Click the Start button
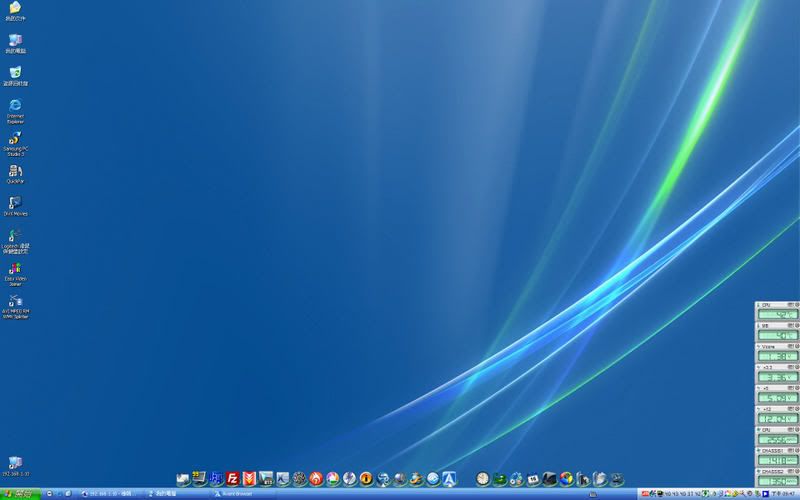This screenshot has height=500, width=800. pyautogui.click(x=20, y=494)
